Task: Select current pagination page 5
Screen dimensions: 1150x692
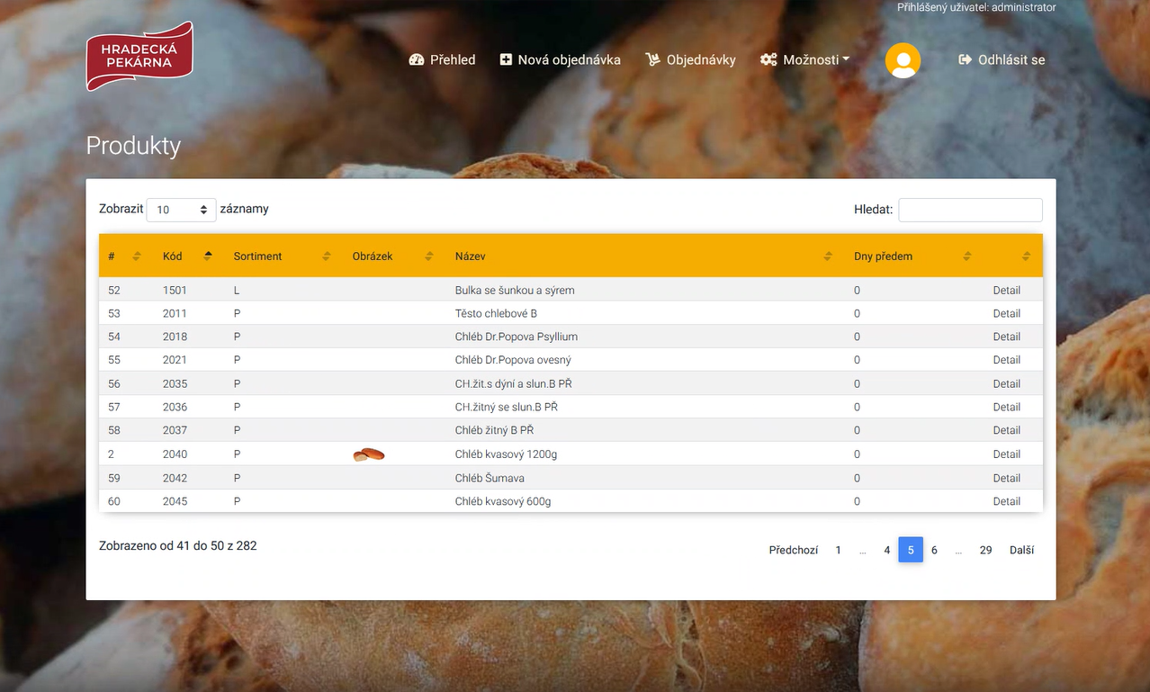Action: coord(910,550)
